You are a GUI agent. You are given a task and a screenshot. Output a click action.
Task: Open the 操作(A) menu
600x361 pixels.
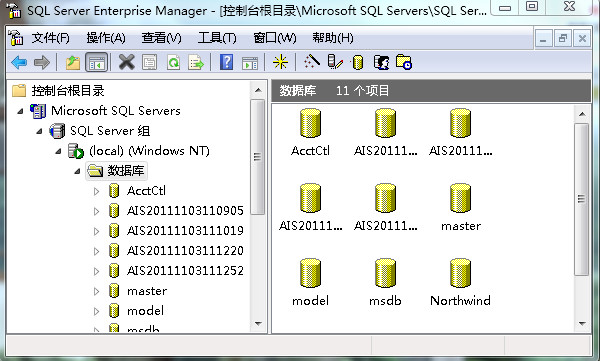106,38
